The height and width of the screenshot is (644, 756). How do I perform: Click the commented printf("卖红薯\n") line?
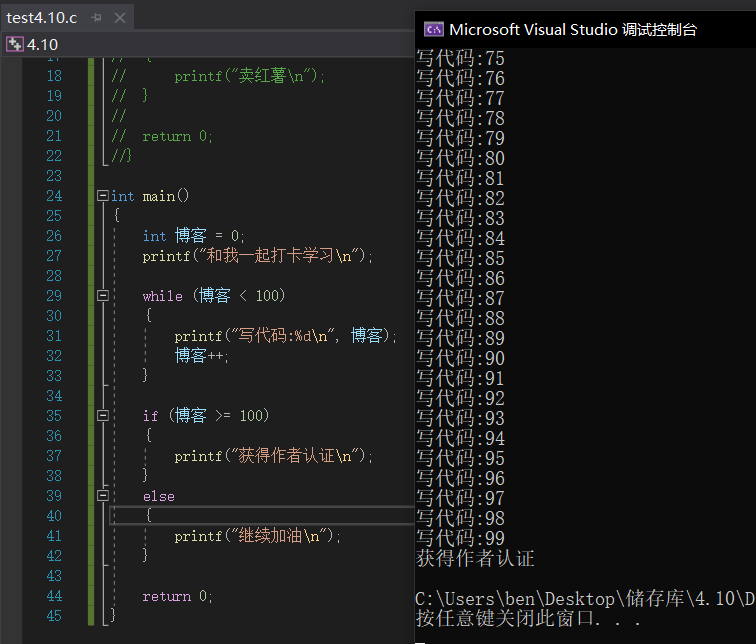coord(250,76)
